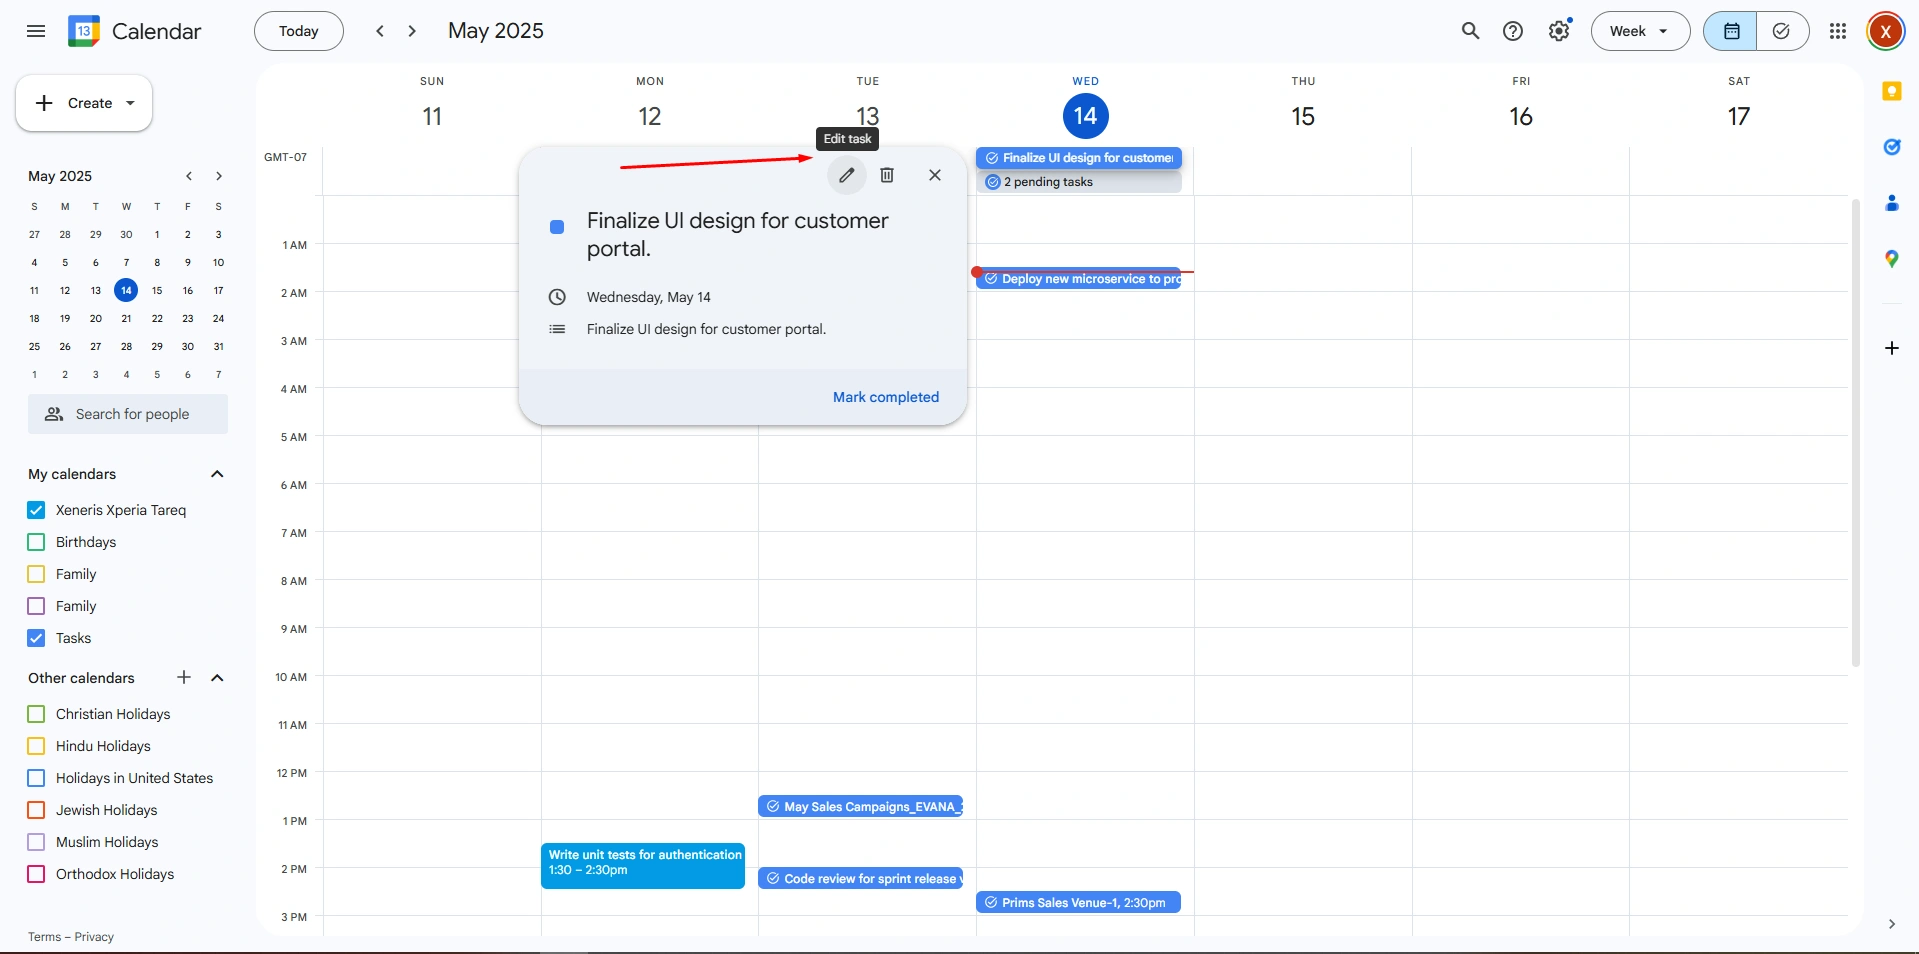Image resolution: width=1919 pixels, height=954 pixels.
Task: Click the blue task color square
Action: pyautogui.click(x=557, y=227)
